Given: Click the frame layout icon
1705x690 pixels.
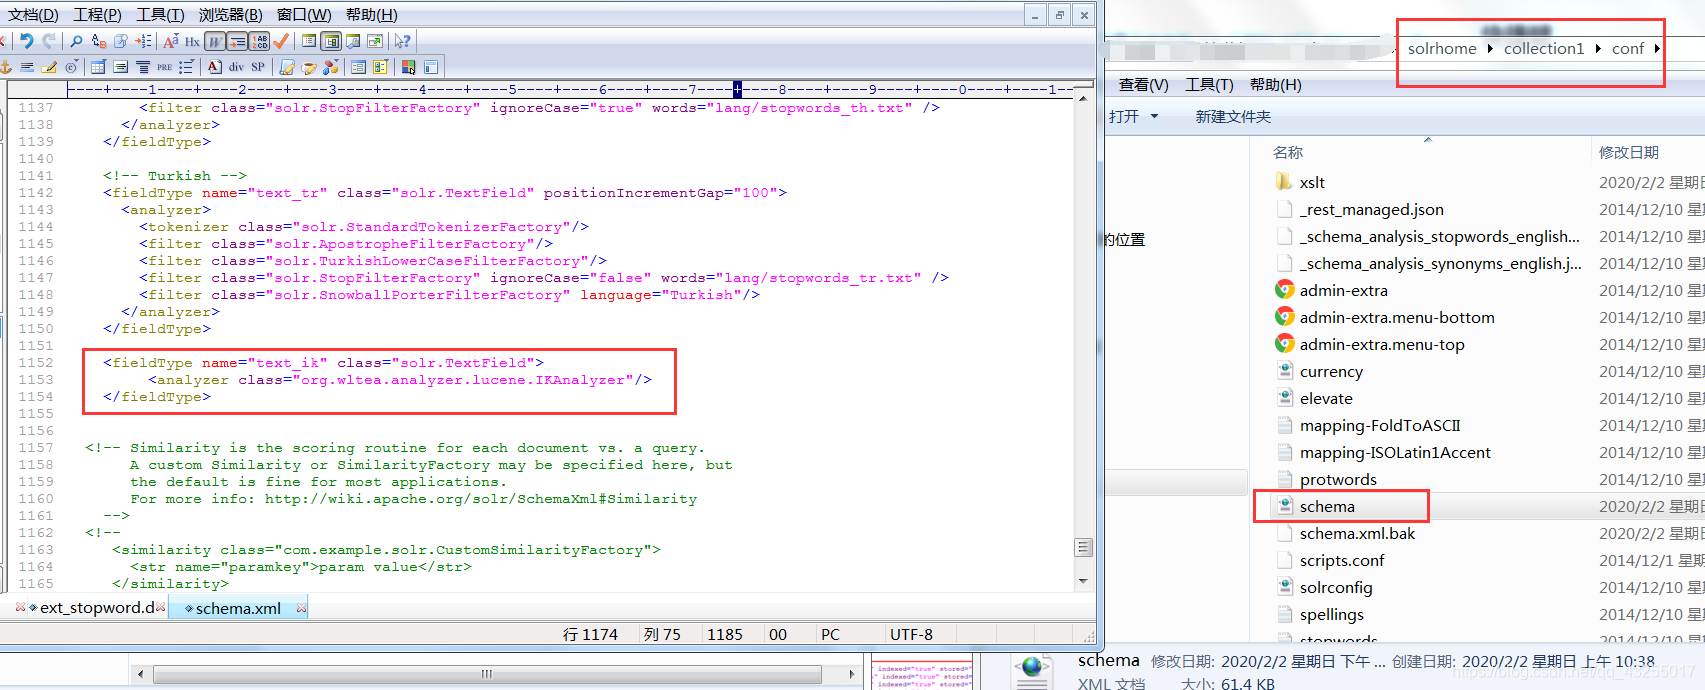Looking at the screenshot, I should [431, 67].
